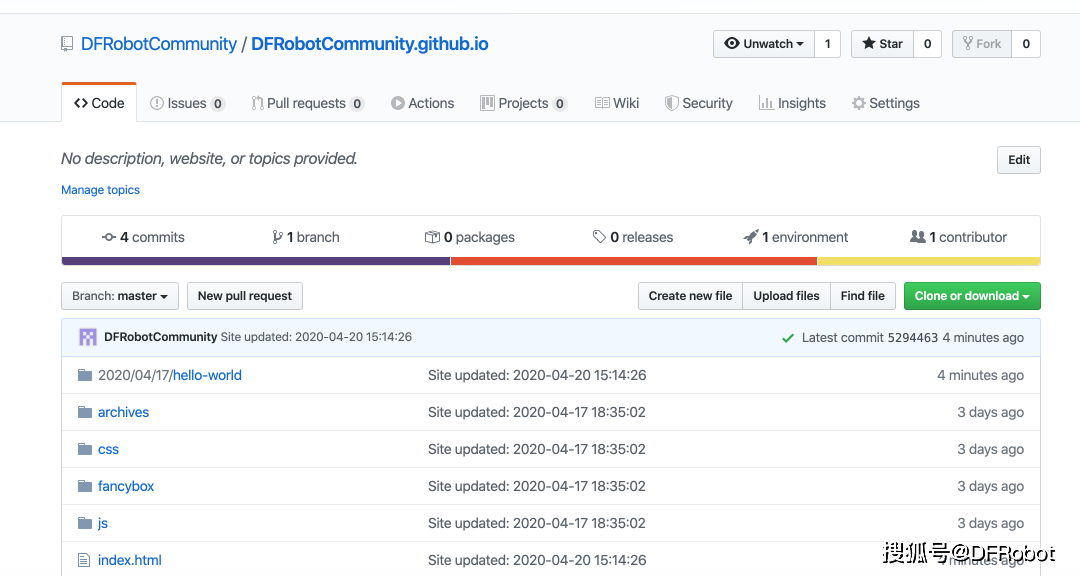
Task: View the 4 commits history
Action: (x=143, y=237)
